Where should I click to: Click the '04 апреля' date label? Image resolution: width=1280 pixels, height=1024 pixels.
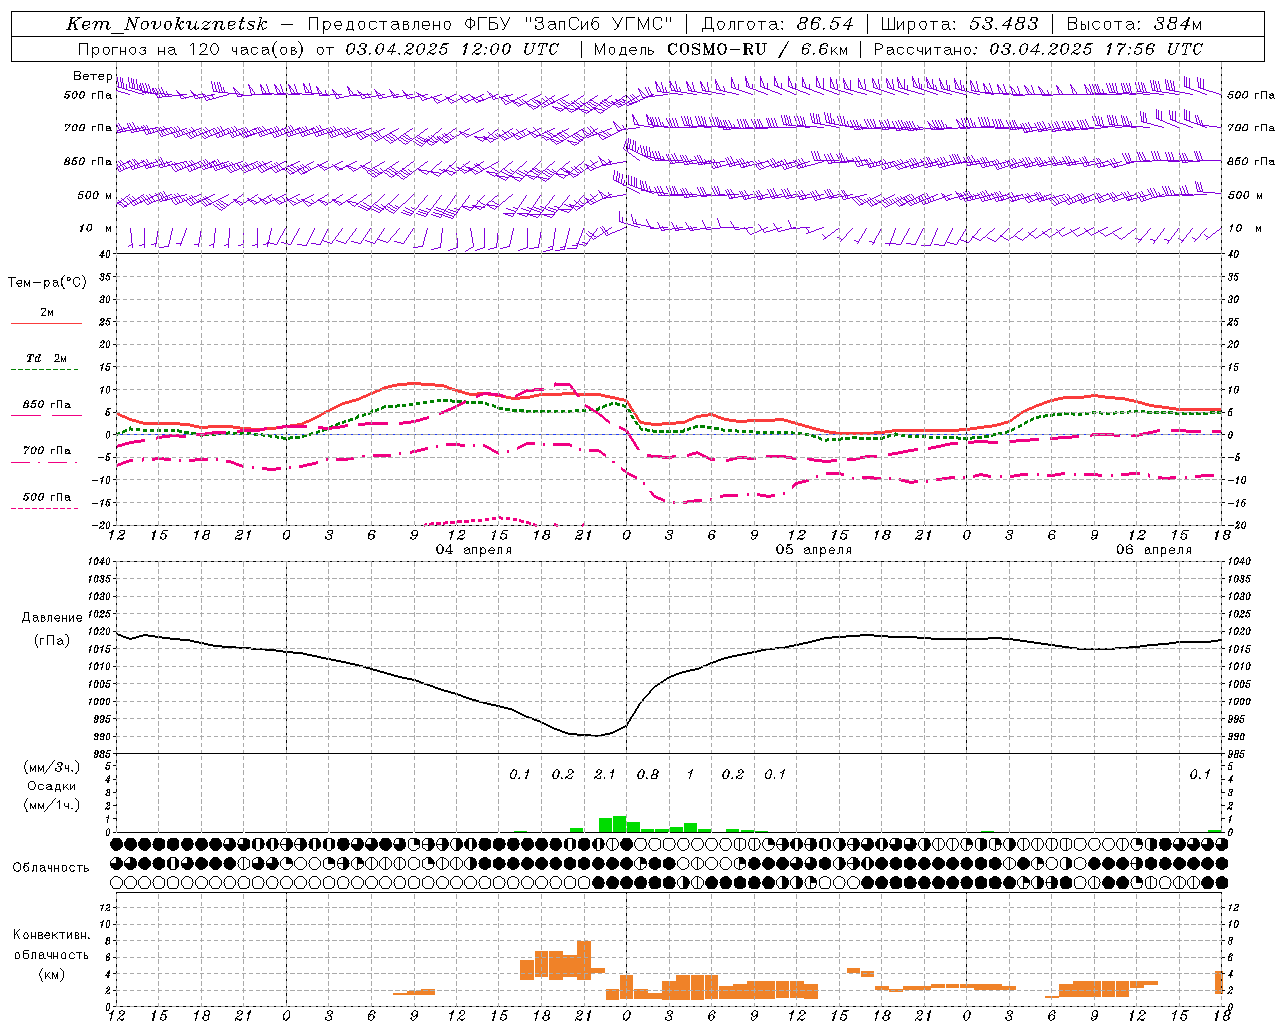473,550
